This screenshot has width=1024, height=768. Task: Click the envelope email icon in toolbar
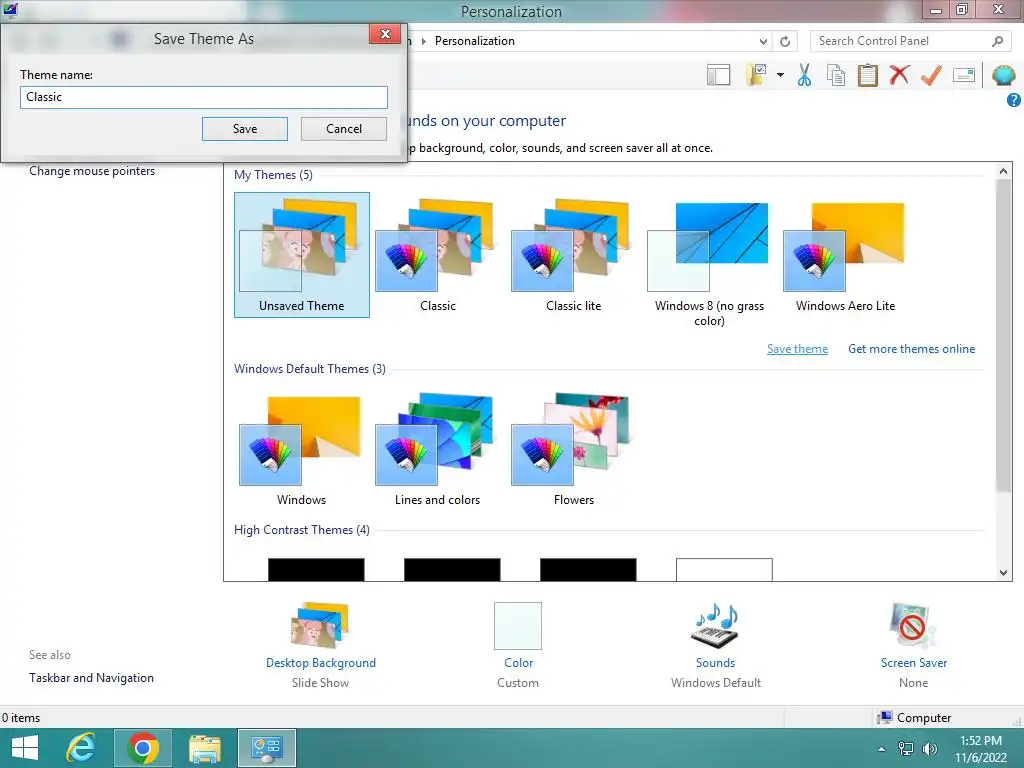tap(964, 75)
